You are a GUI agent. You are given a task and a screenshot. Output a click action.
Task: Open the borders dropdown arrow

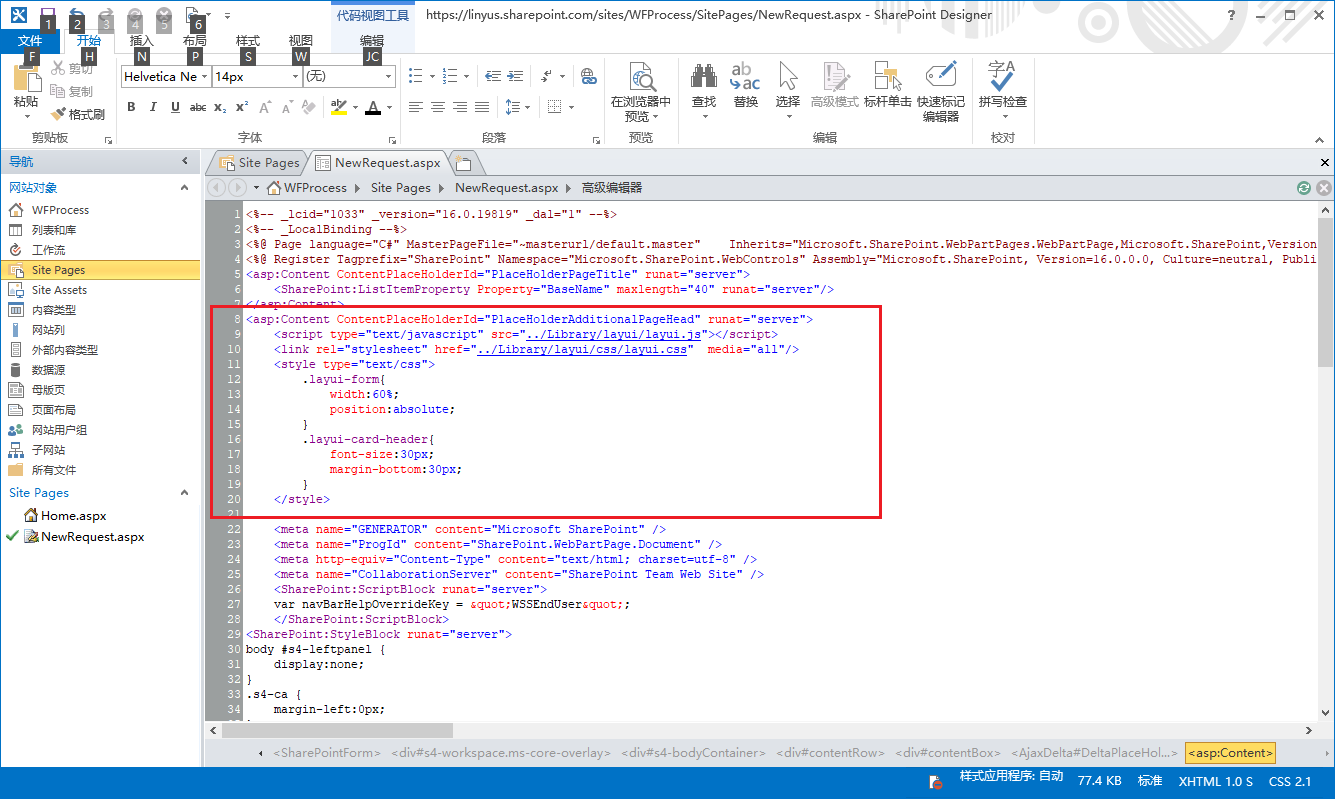coord(569,107)
